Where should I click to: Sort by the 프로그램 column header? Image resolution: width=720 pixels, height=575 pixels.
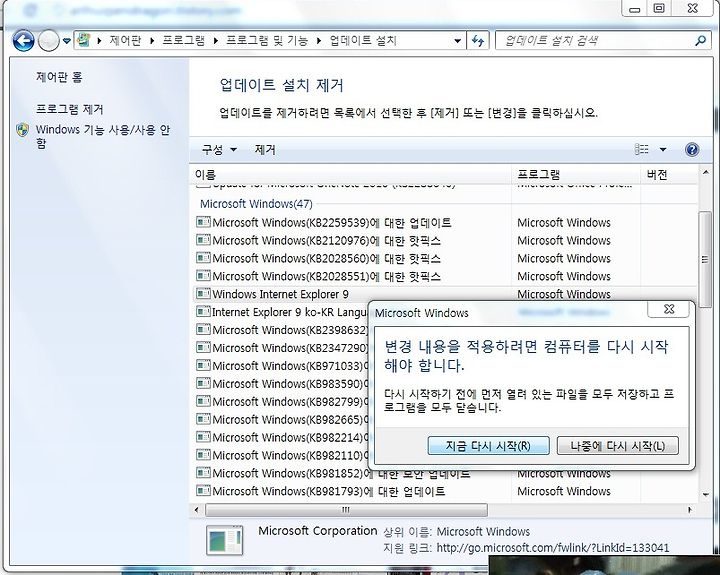point(576,175)
